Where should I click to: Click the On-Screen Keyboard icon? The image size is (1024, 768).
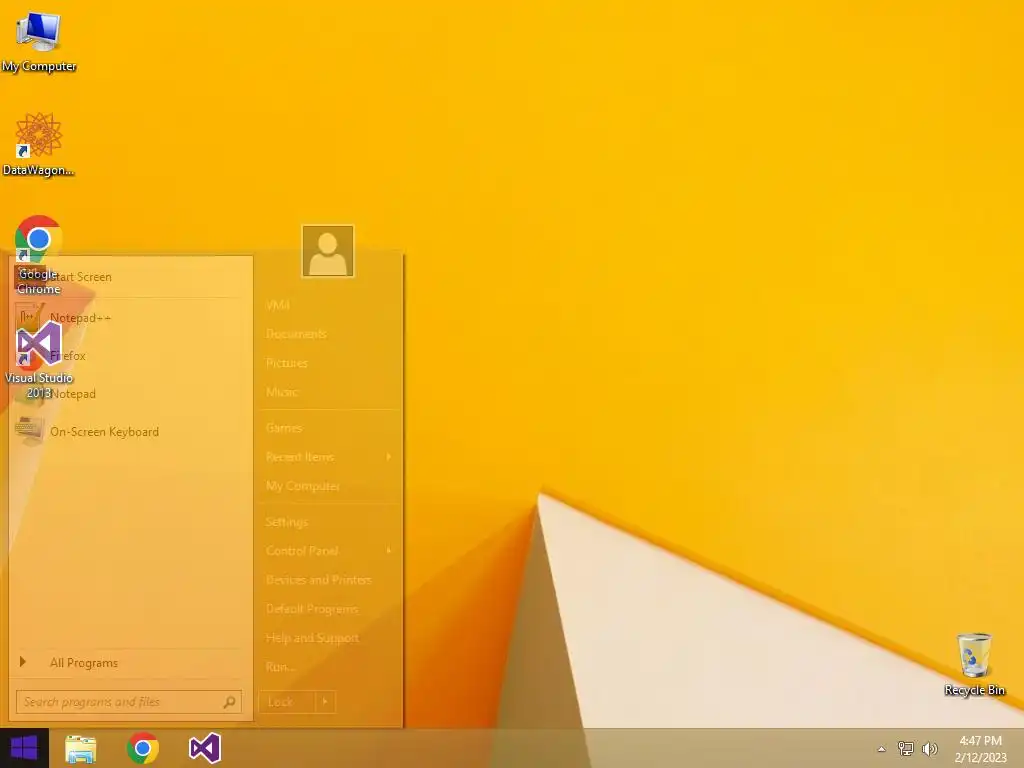pyautogui.click(x=29, y=431)
